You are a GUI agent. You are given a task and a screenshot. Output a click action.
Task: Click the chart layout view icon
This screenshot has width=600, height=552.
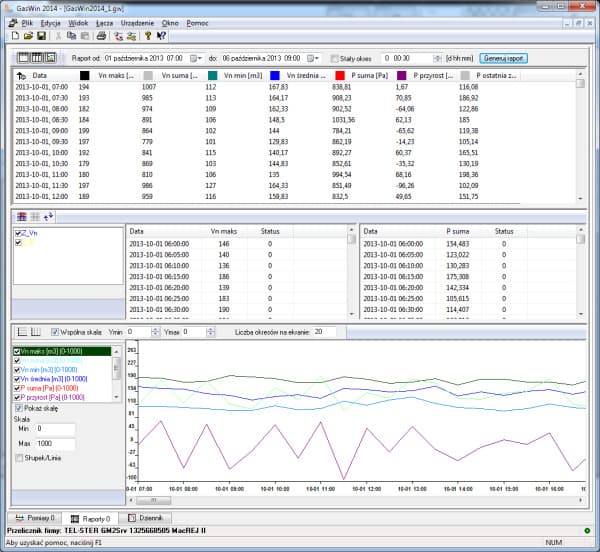(x=50, y=58)
